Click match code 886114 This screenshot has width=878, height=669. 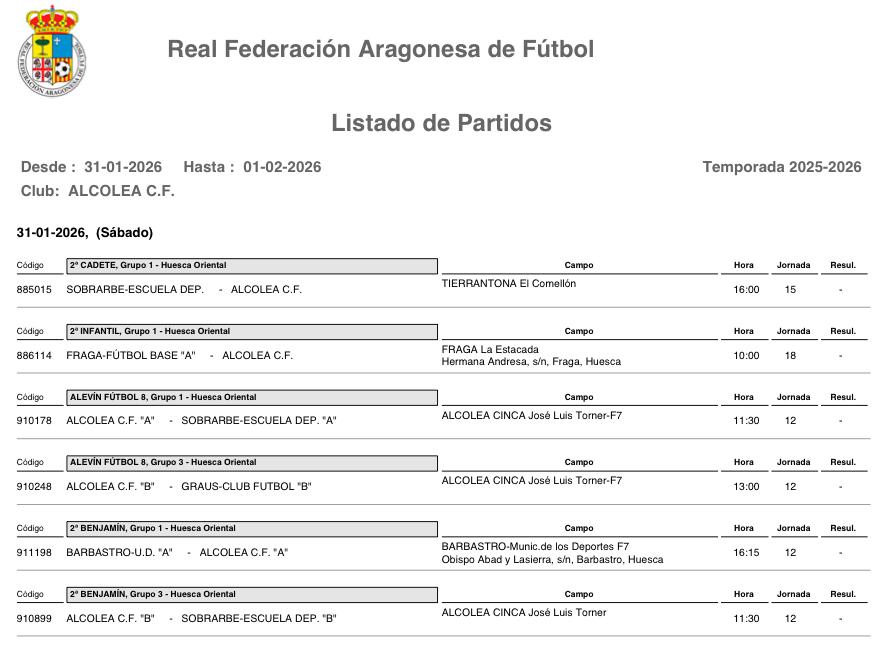(34, 355)
